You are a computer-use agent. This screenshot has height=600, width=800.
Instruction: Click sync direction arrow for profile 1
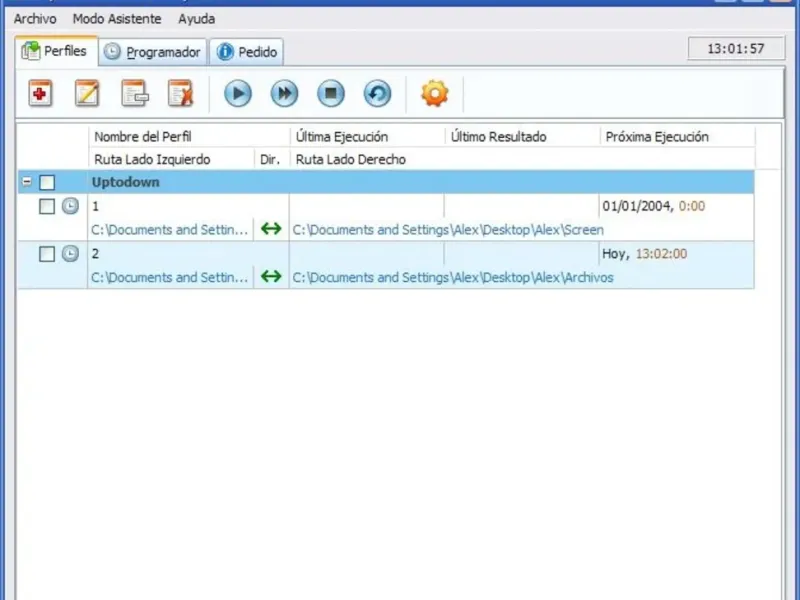pos(271,229)
